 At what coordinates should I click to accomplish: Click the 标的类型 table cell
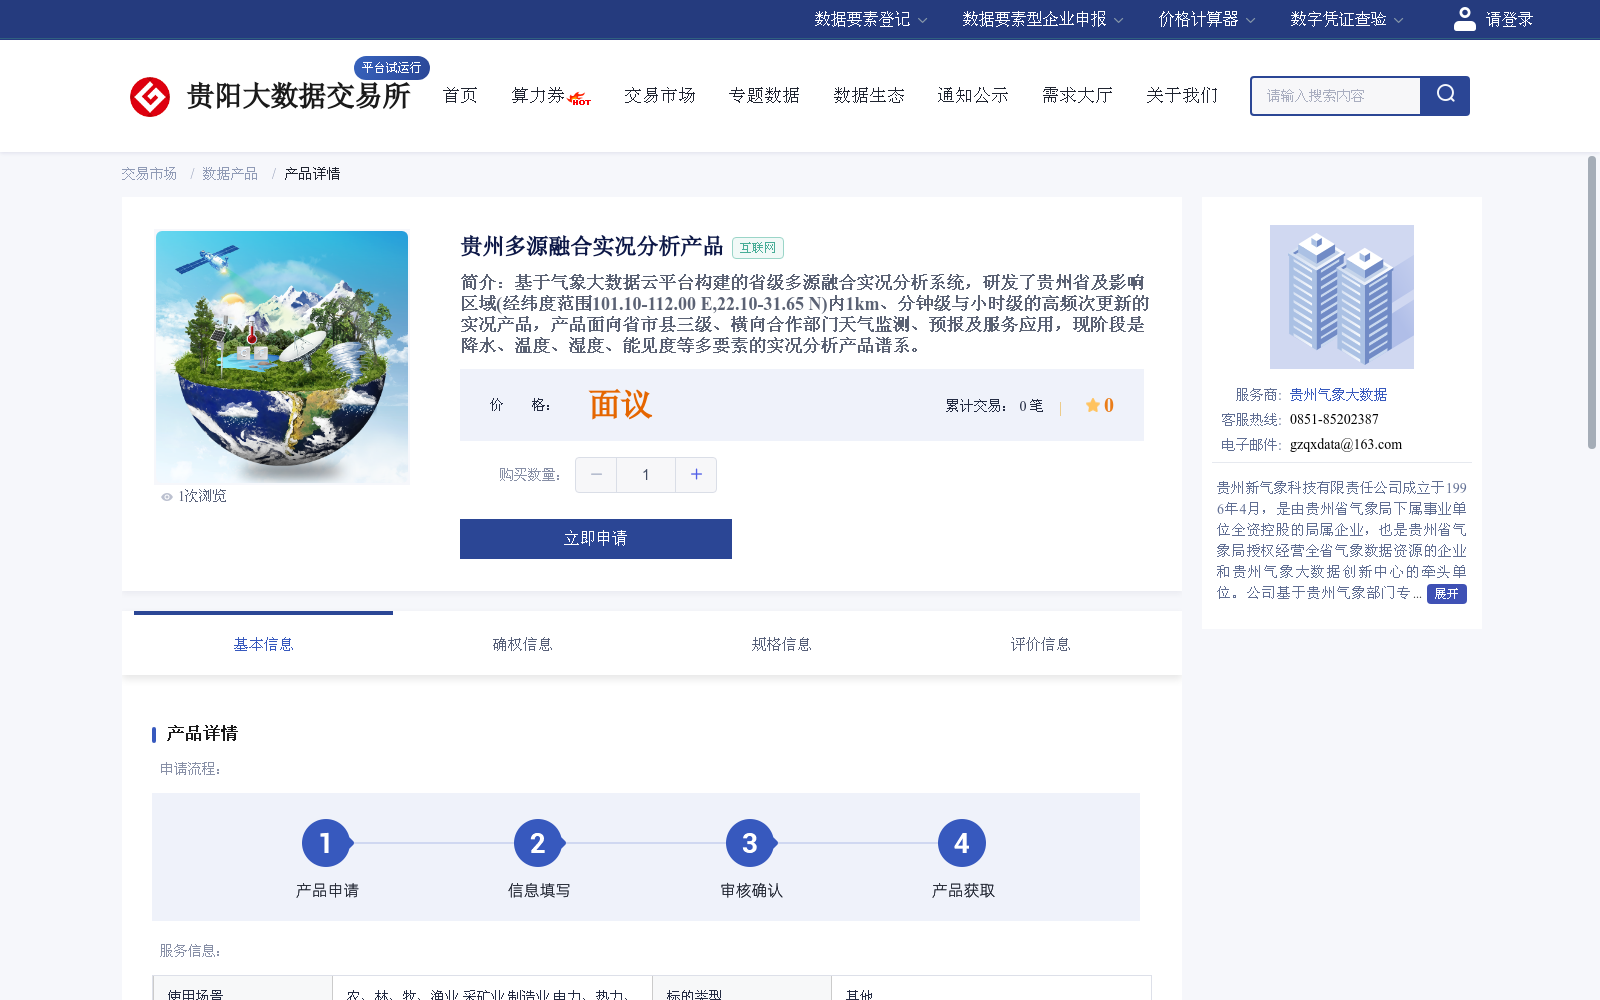(x=742, y=989)
